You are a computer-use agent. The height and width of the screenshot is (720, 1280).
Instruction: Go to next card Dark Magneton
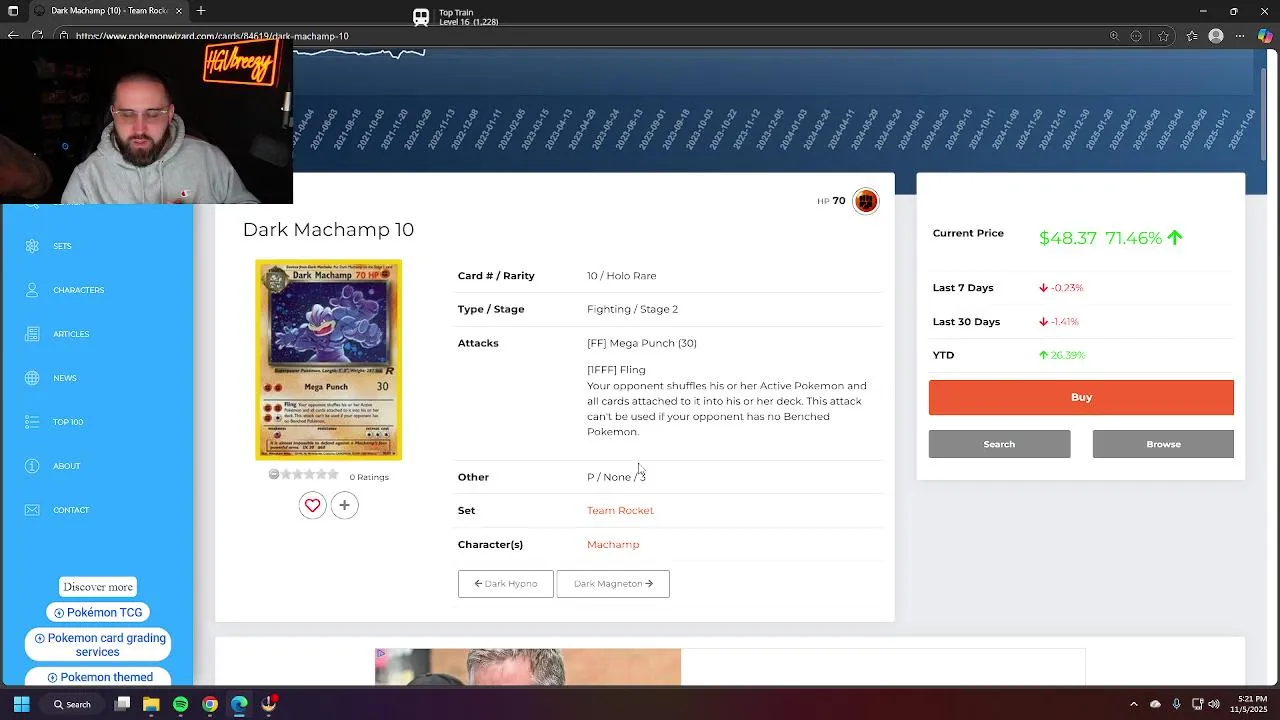click(x=613, y=584)
